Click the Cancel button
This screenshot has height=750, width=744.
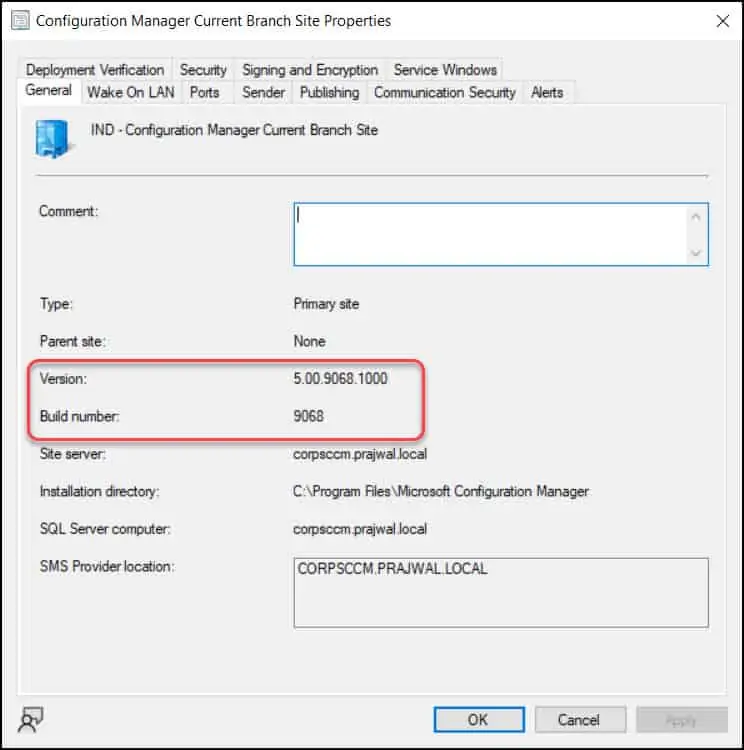(x=580, y=720)
